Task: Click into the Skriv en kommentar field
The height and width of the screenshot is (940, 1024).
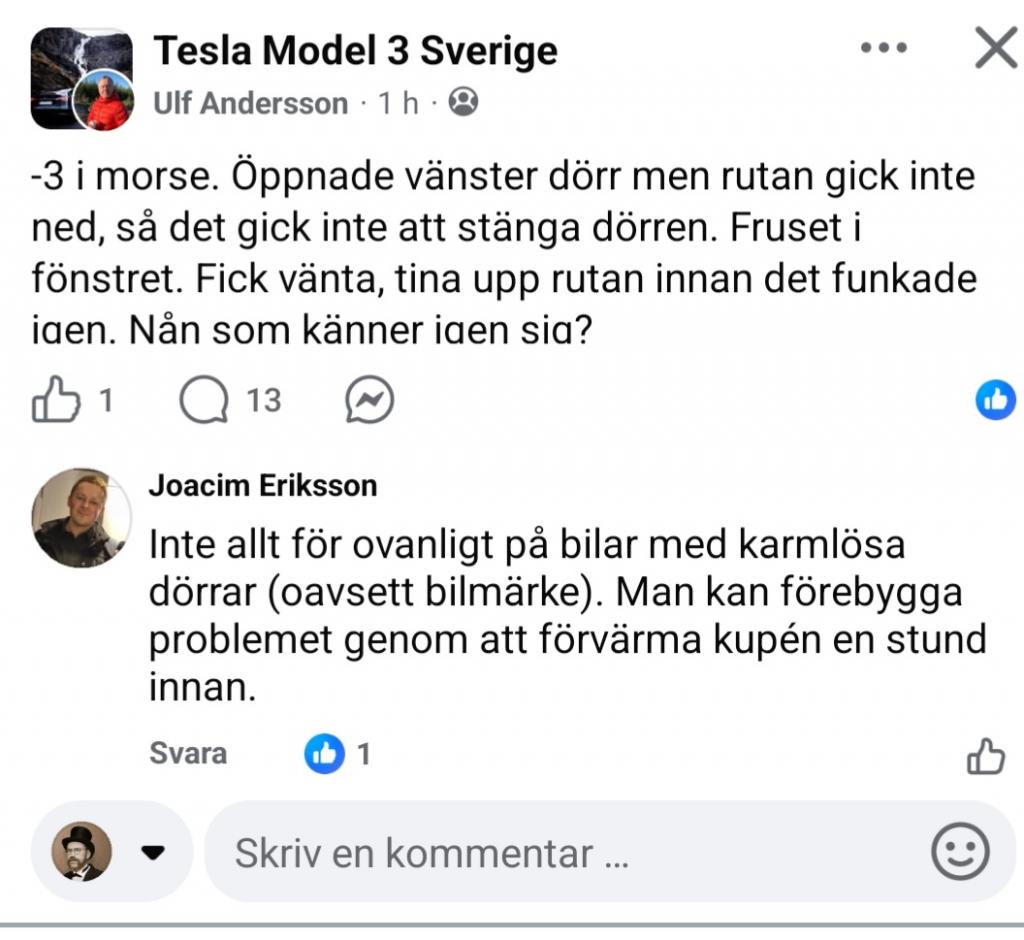Action: point(430,852)
